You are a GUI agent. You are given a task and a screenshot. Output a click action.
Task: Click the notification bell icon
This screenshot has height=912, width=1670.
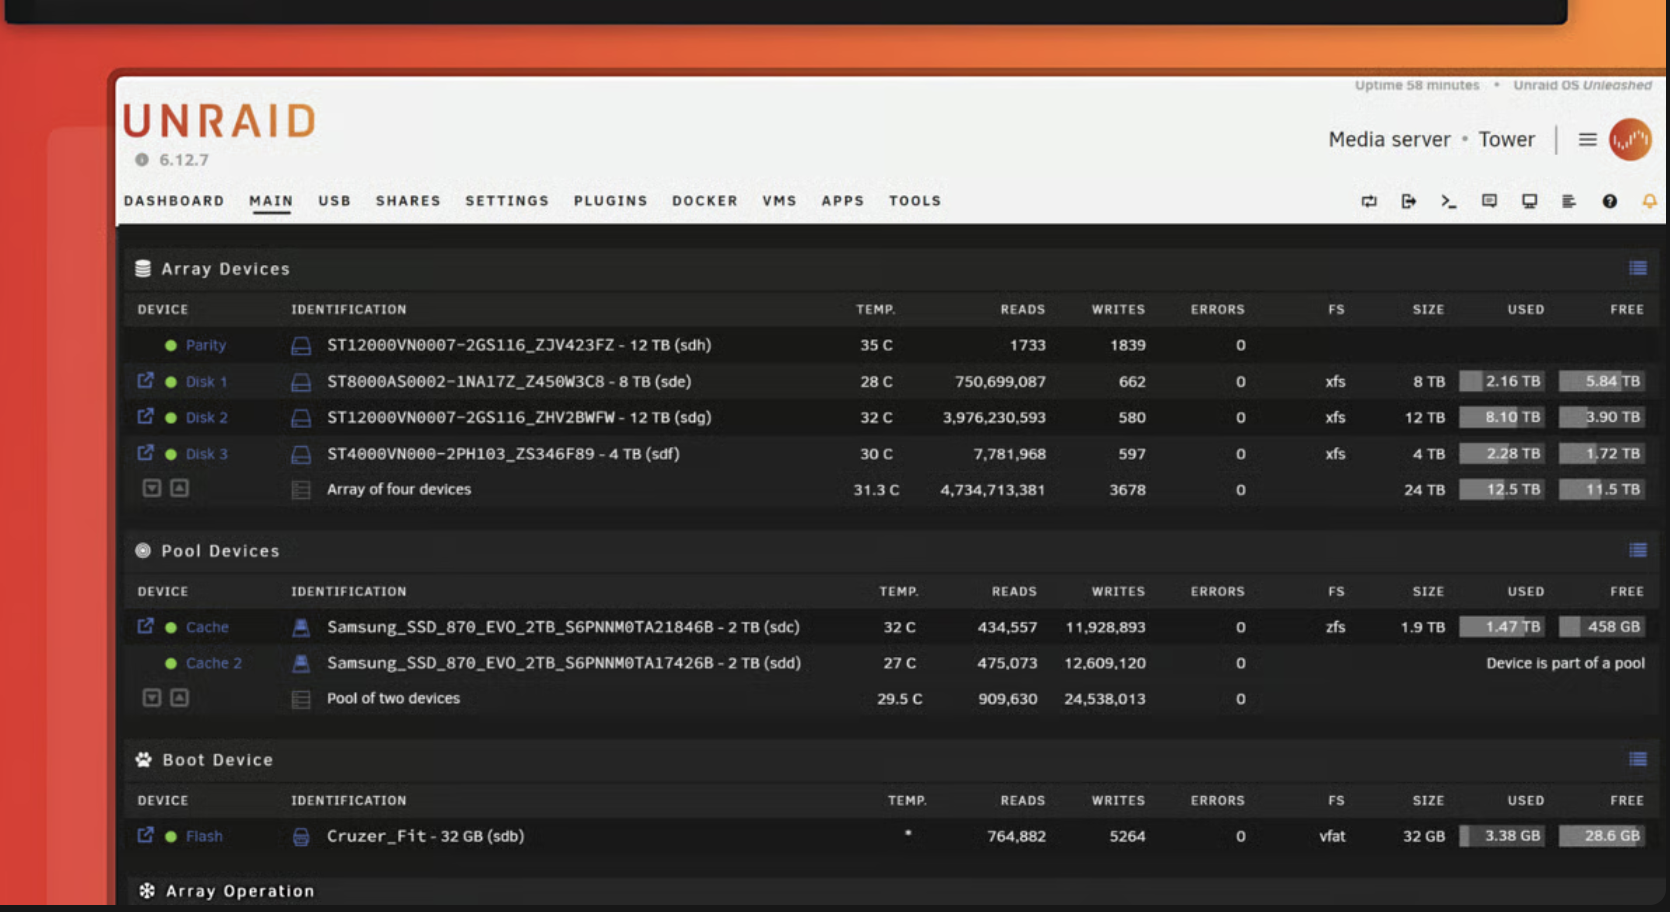click(x=1649, y=201)
